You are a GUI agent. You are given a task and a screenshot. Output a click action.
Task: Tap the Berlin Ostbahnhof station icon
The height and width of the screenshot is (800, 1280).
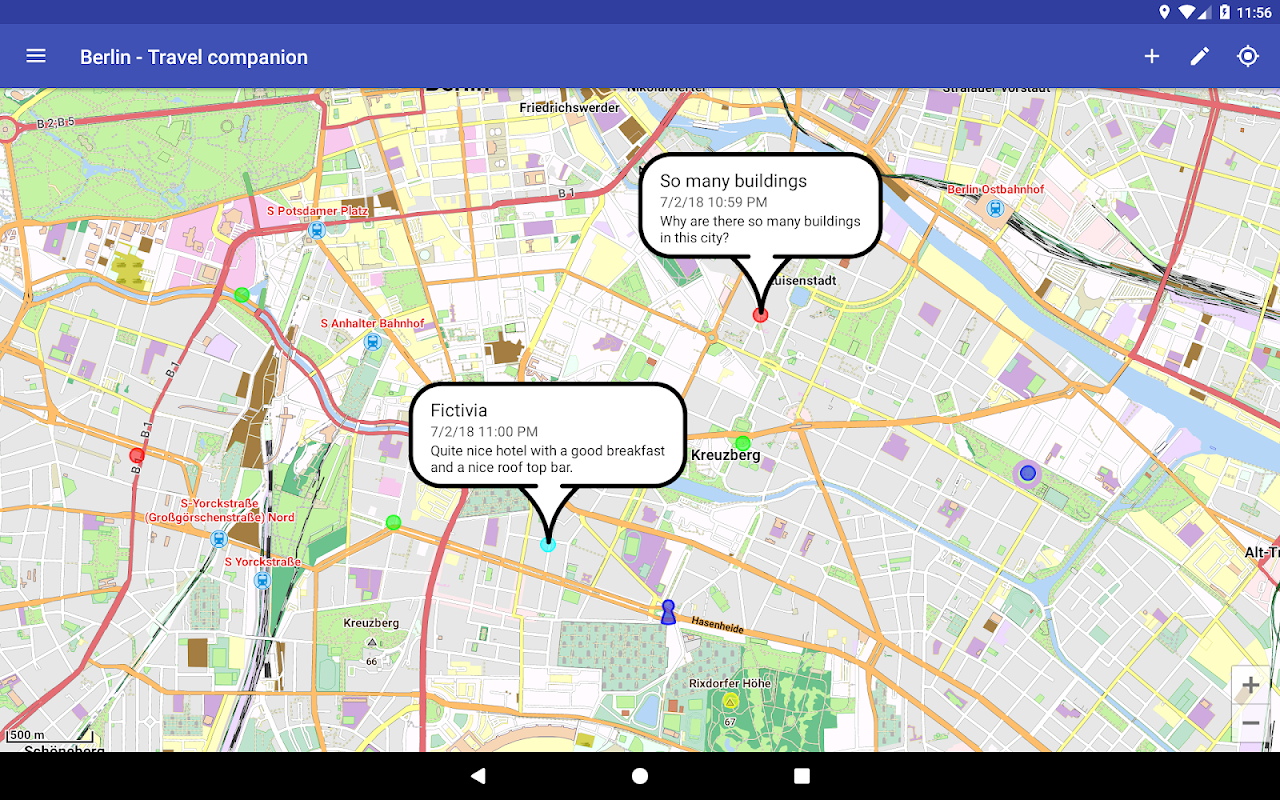coord(995,208)
